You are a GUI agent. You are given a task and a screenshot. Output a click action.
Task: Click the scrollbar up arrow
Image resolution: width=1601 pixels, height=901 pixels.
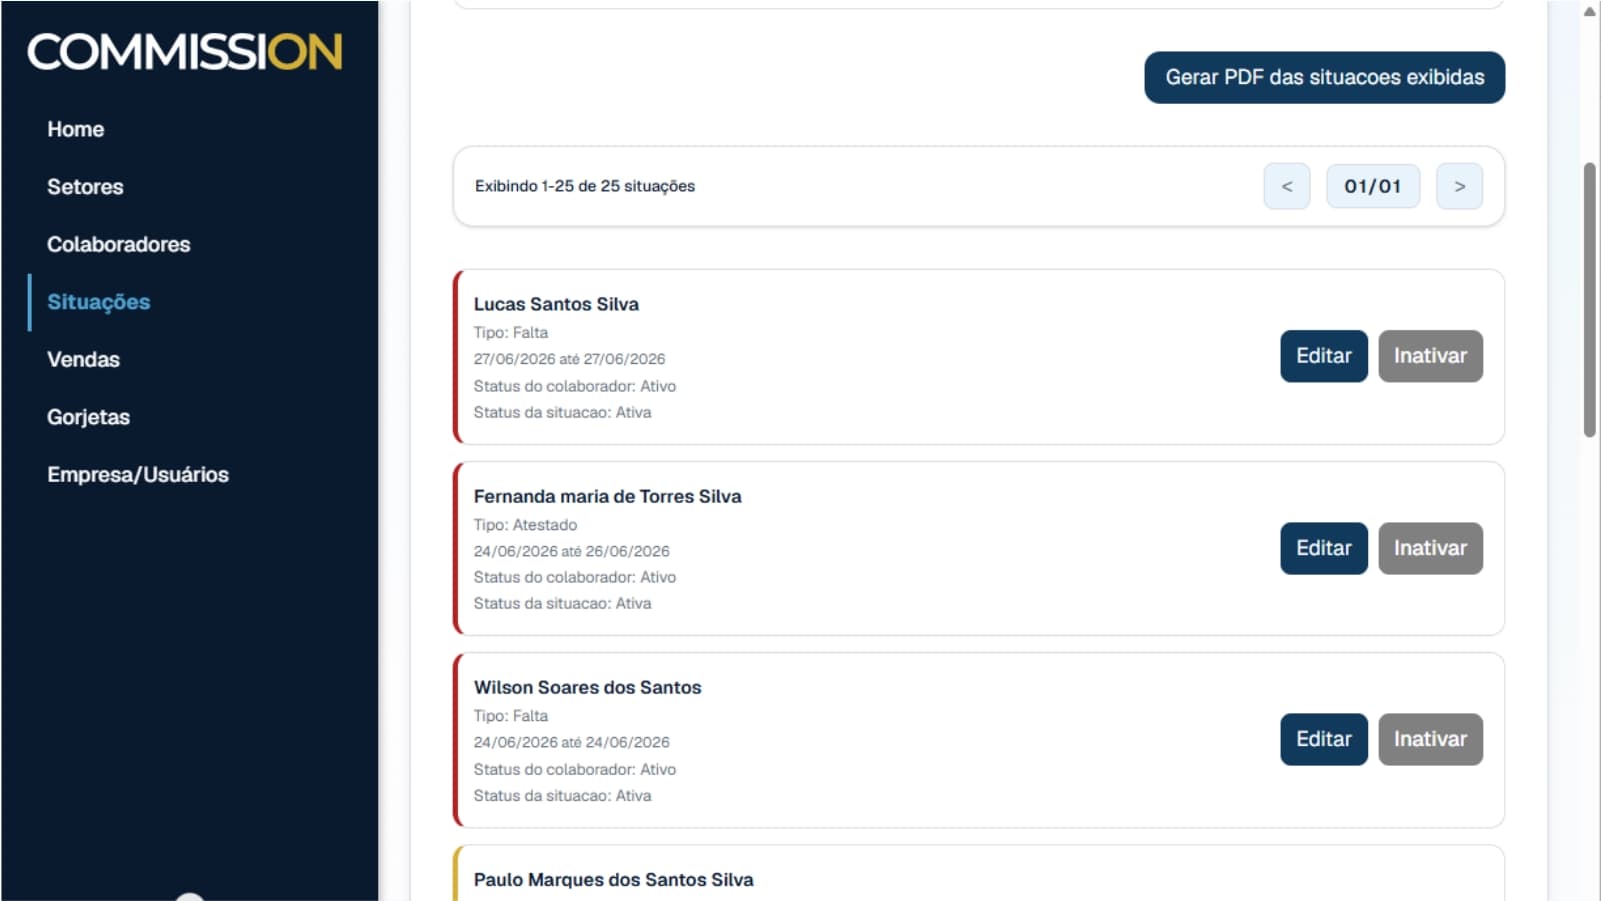[1590, 11]
